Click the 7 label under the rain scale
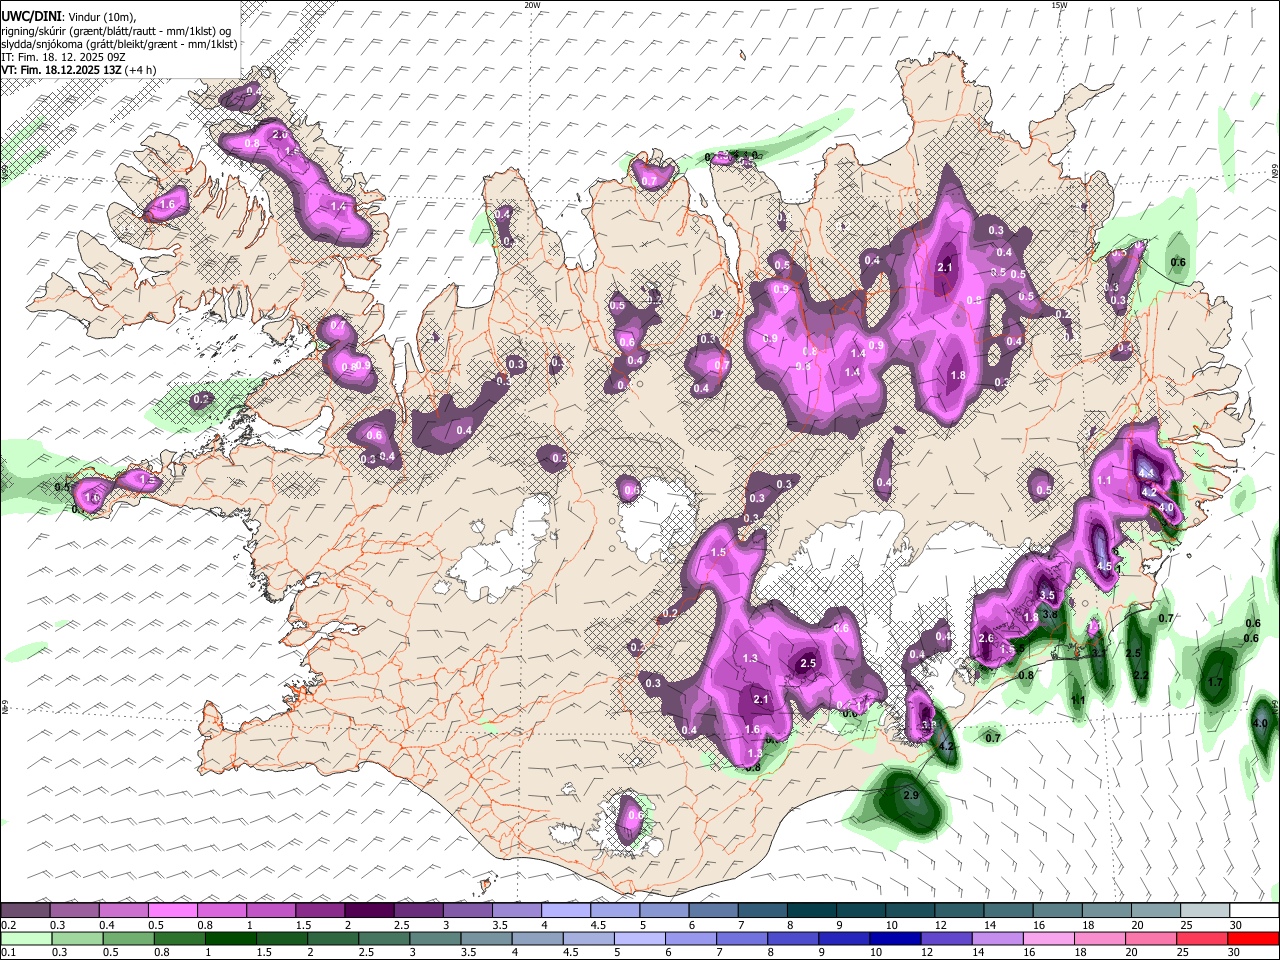Image resolution: width=1280 pixels, height=960 pixels. (x=721, y=953)
